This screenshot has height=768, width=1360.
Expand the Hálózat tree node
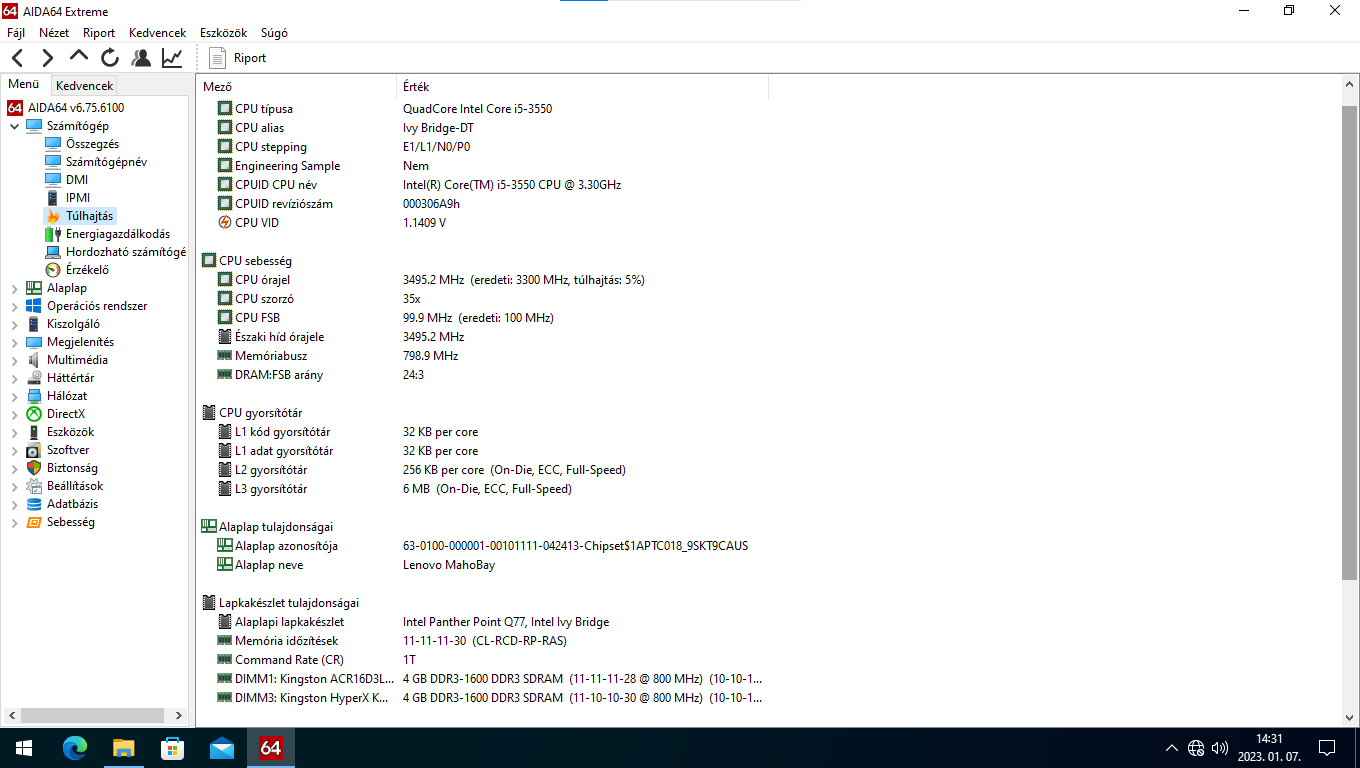[14, 396]
